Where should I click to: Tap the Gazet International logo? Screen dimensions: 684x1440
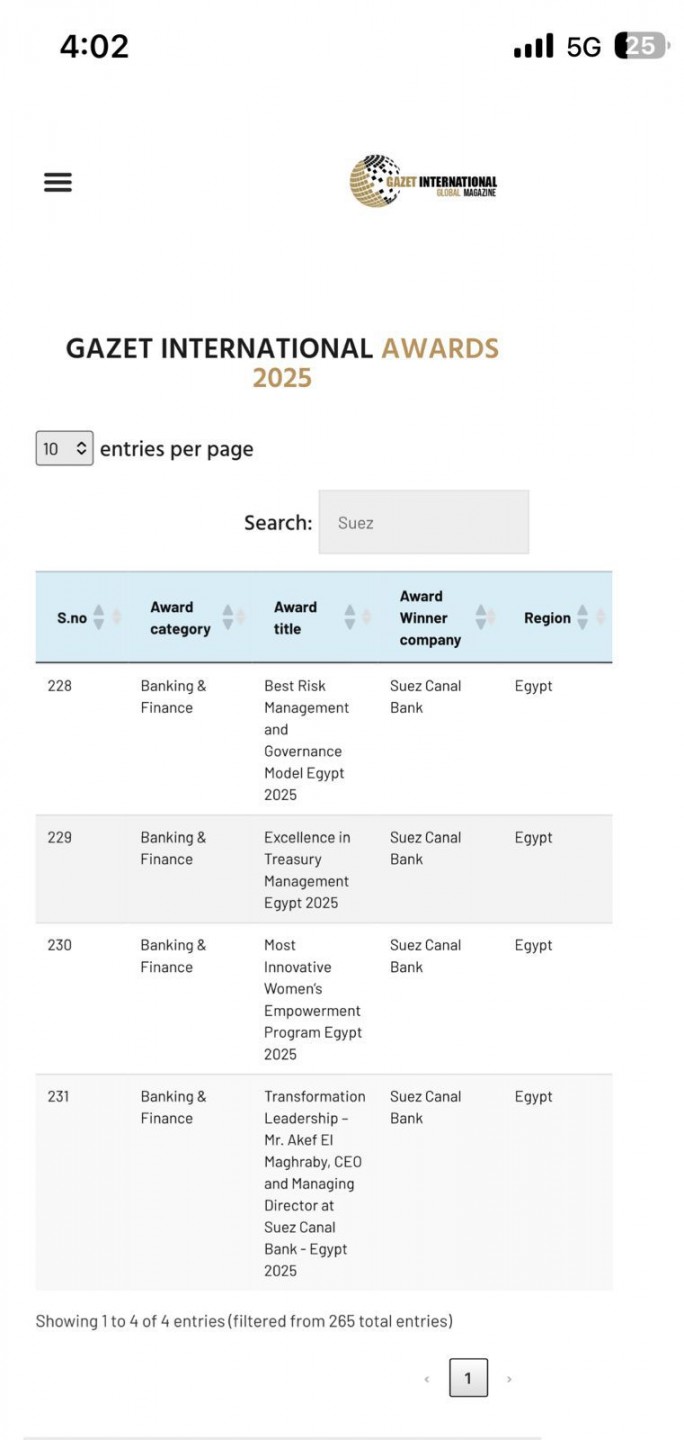(423, 182)
